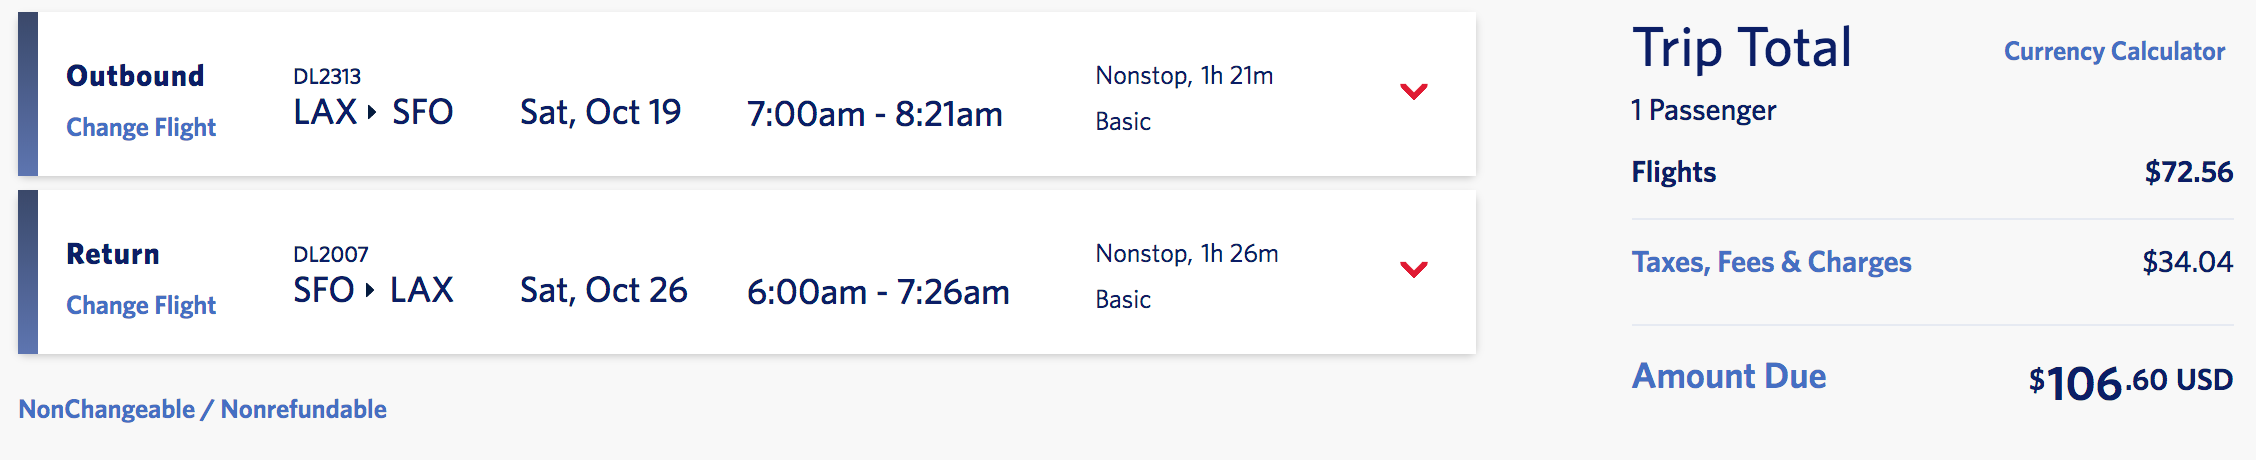Click the Nonstop, 1h 26m duration text
Screen dimensions: 2256x460
(1187, 254)
